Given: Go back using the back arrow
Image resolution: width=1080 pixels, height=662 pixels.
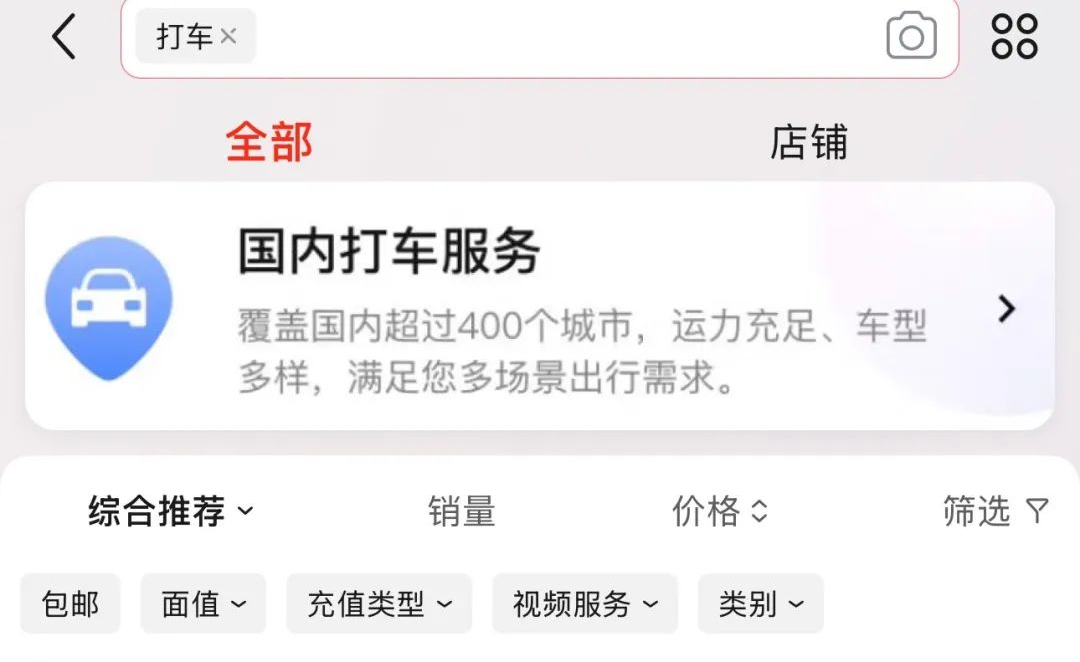Looking at the screenshot, I should (64, 37).
